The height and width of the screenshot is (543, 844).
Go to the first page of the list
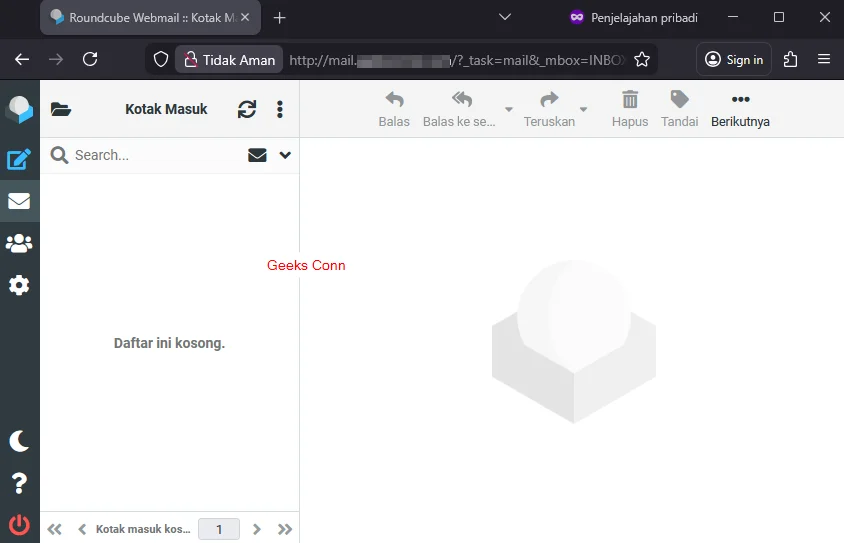pos(54,529)
